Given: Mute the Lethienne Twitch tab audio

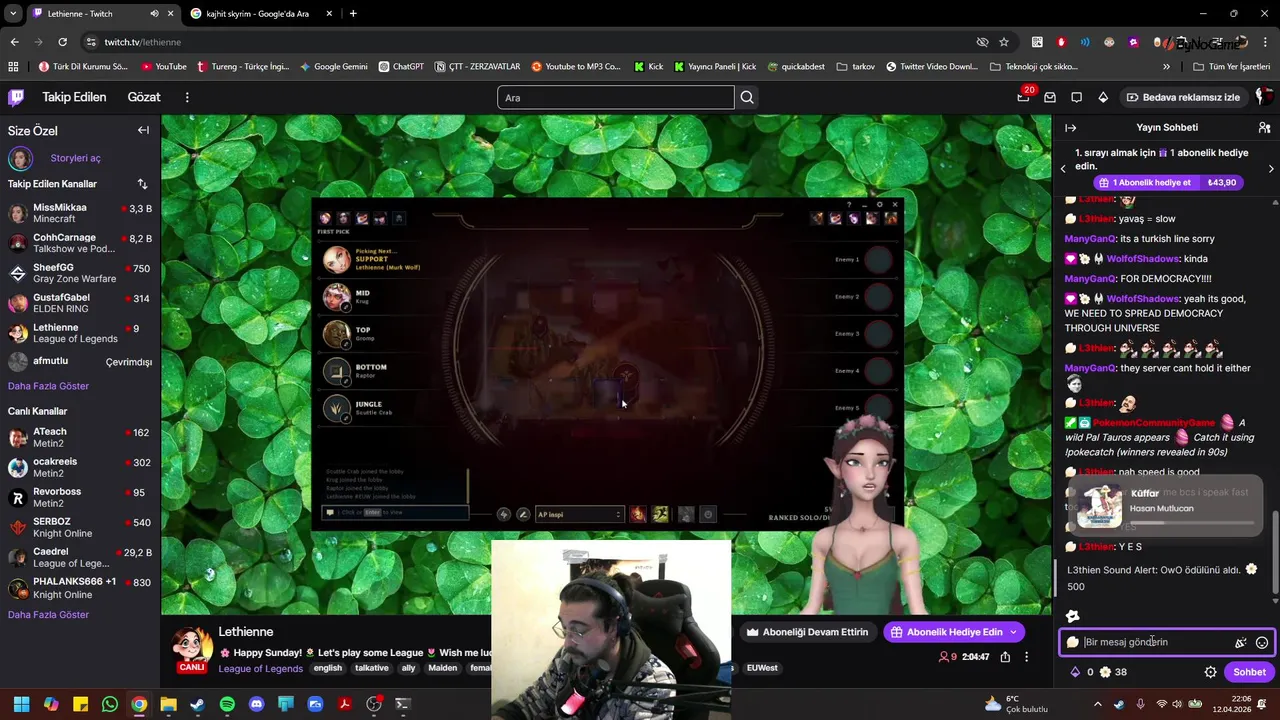Looking at the screenshot, I should coord(154,14).
